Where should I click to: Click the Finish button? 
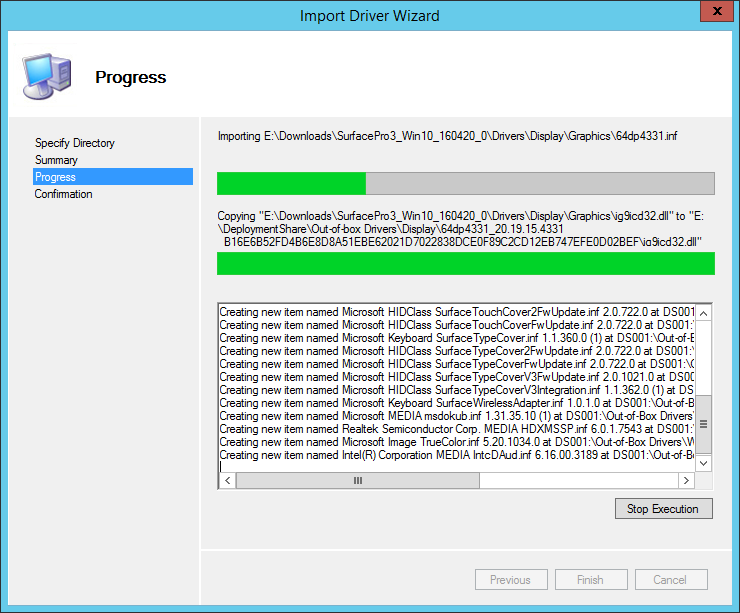[x=590, y=580]
